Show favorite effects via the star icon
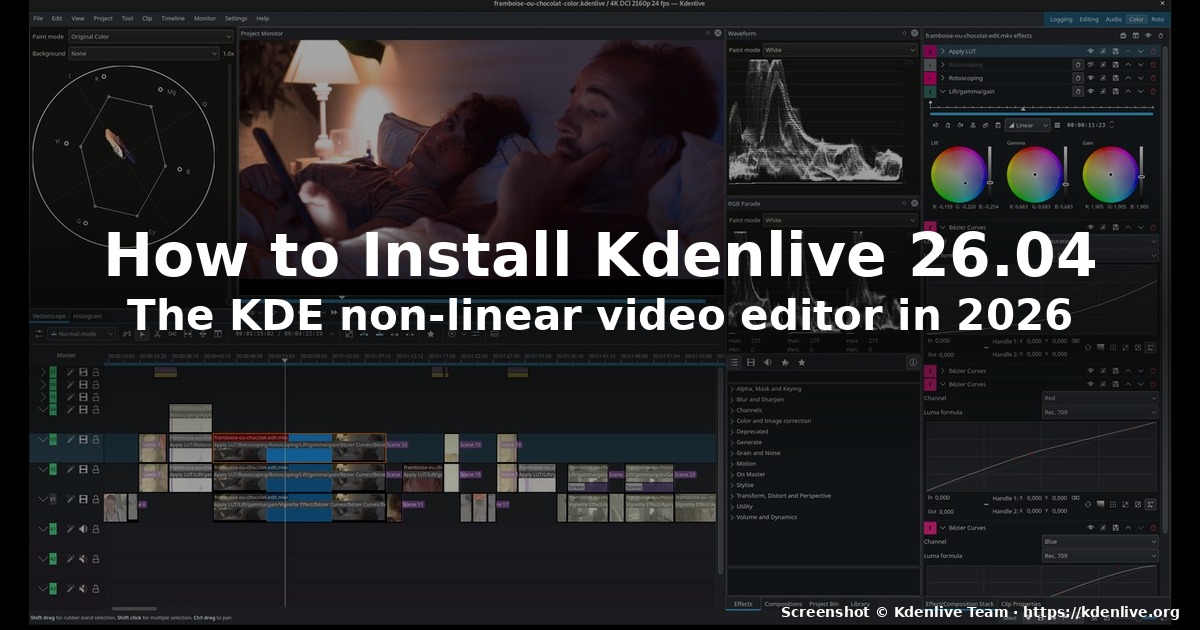 (802, 362)
